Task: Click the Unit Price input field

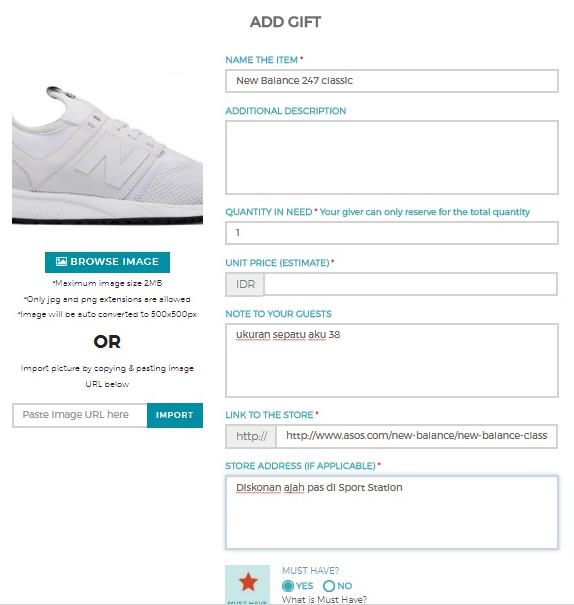Action: pos(411,284)
